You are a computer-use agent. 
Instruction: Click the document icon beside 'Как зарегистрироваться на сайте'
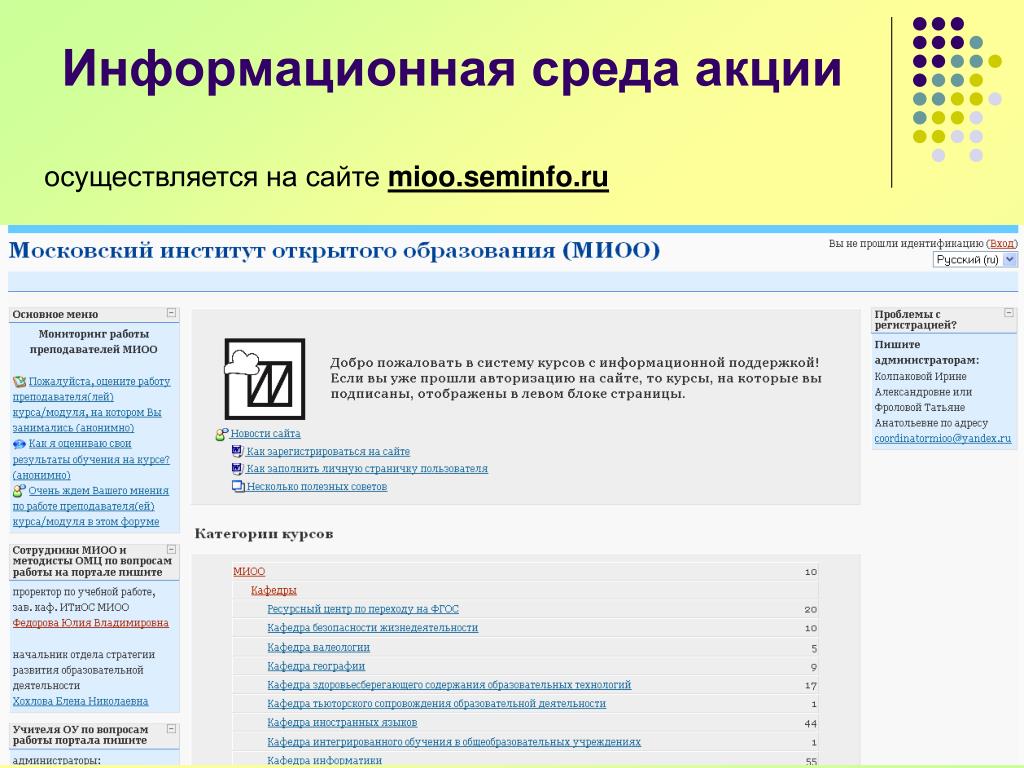238,451
